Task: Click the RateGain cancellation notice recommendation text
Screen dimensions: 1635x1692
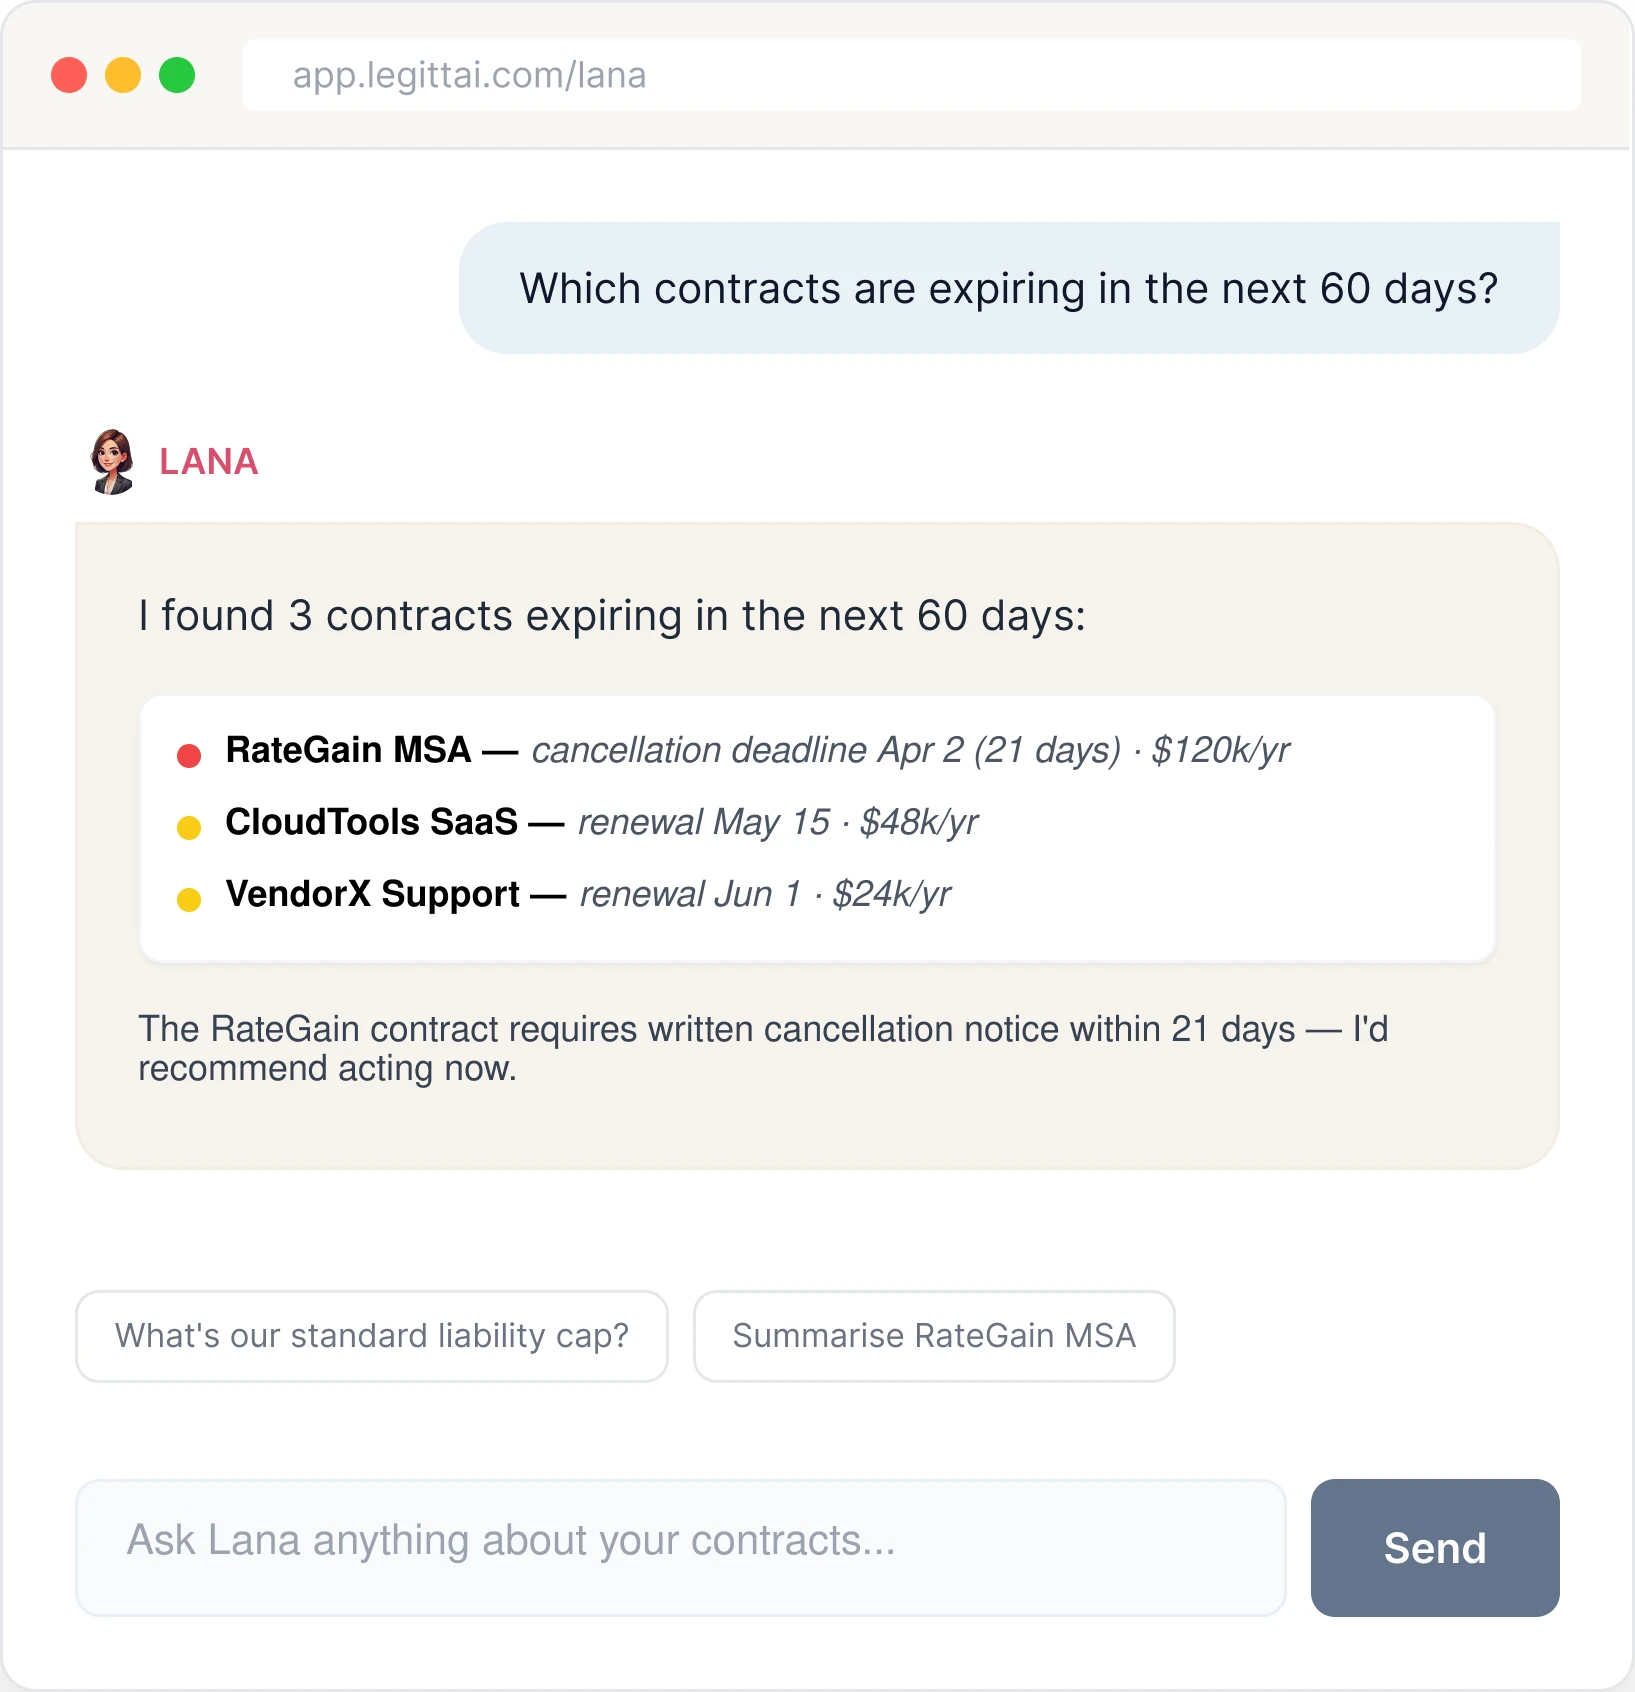Action: pyautogui.click(x=762, y=1048)
